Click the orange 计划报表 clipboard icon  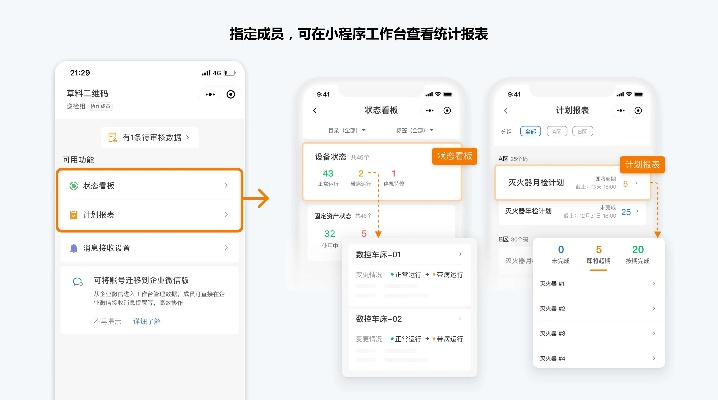(x=74, y=215)
